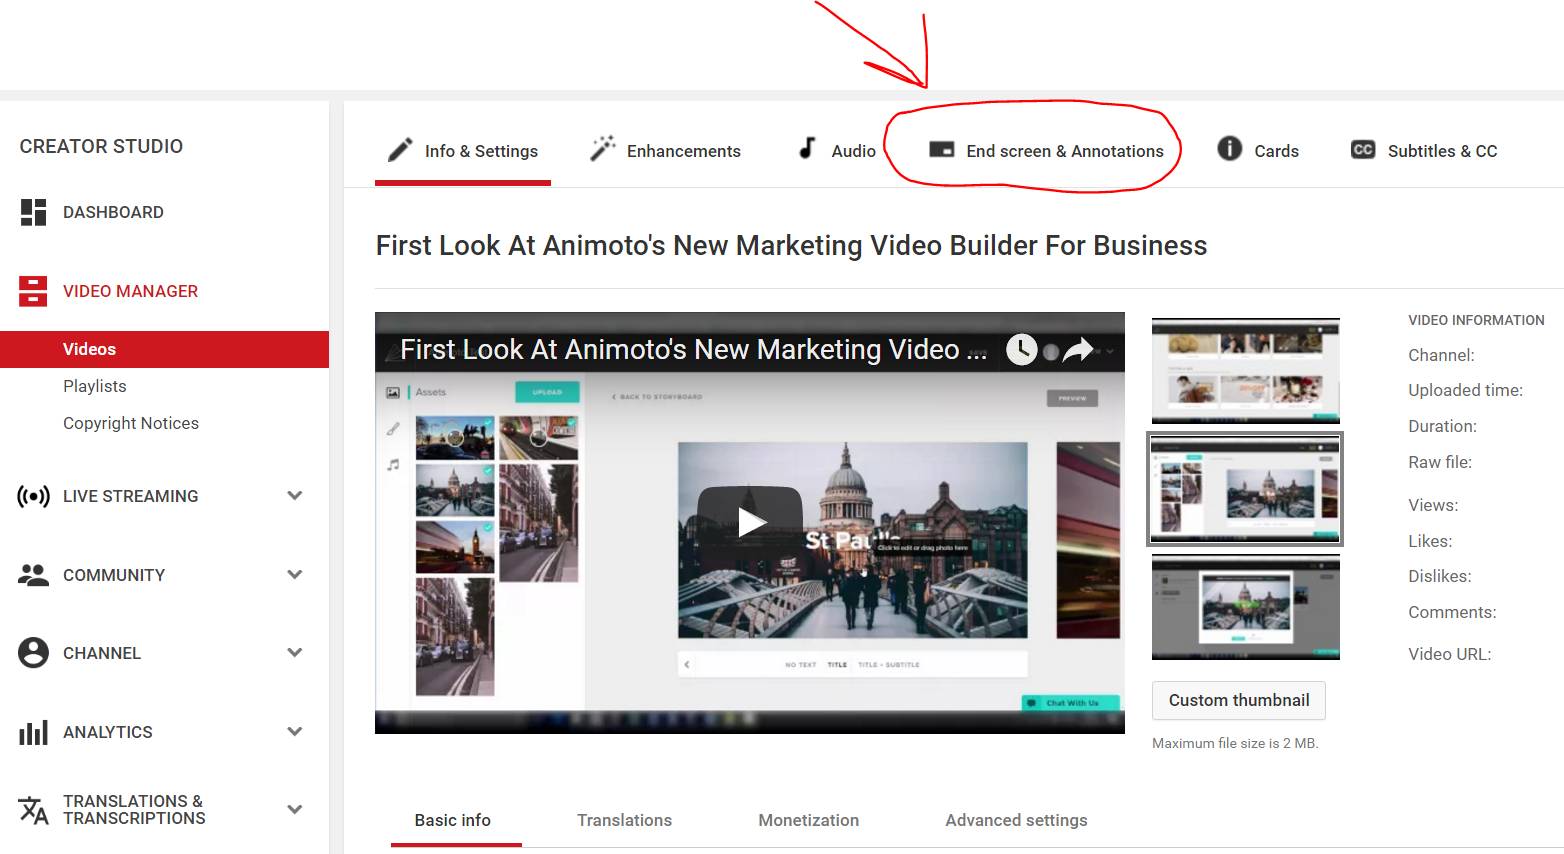This screenshot has height=854, width=1564.
Task: Select the second highlighted thumbnail option
Action: point(1245,489)
